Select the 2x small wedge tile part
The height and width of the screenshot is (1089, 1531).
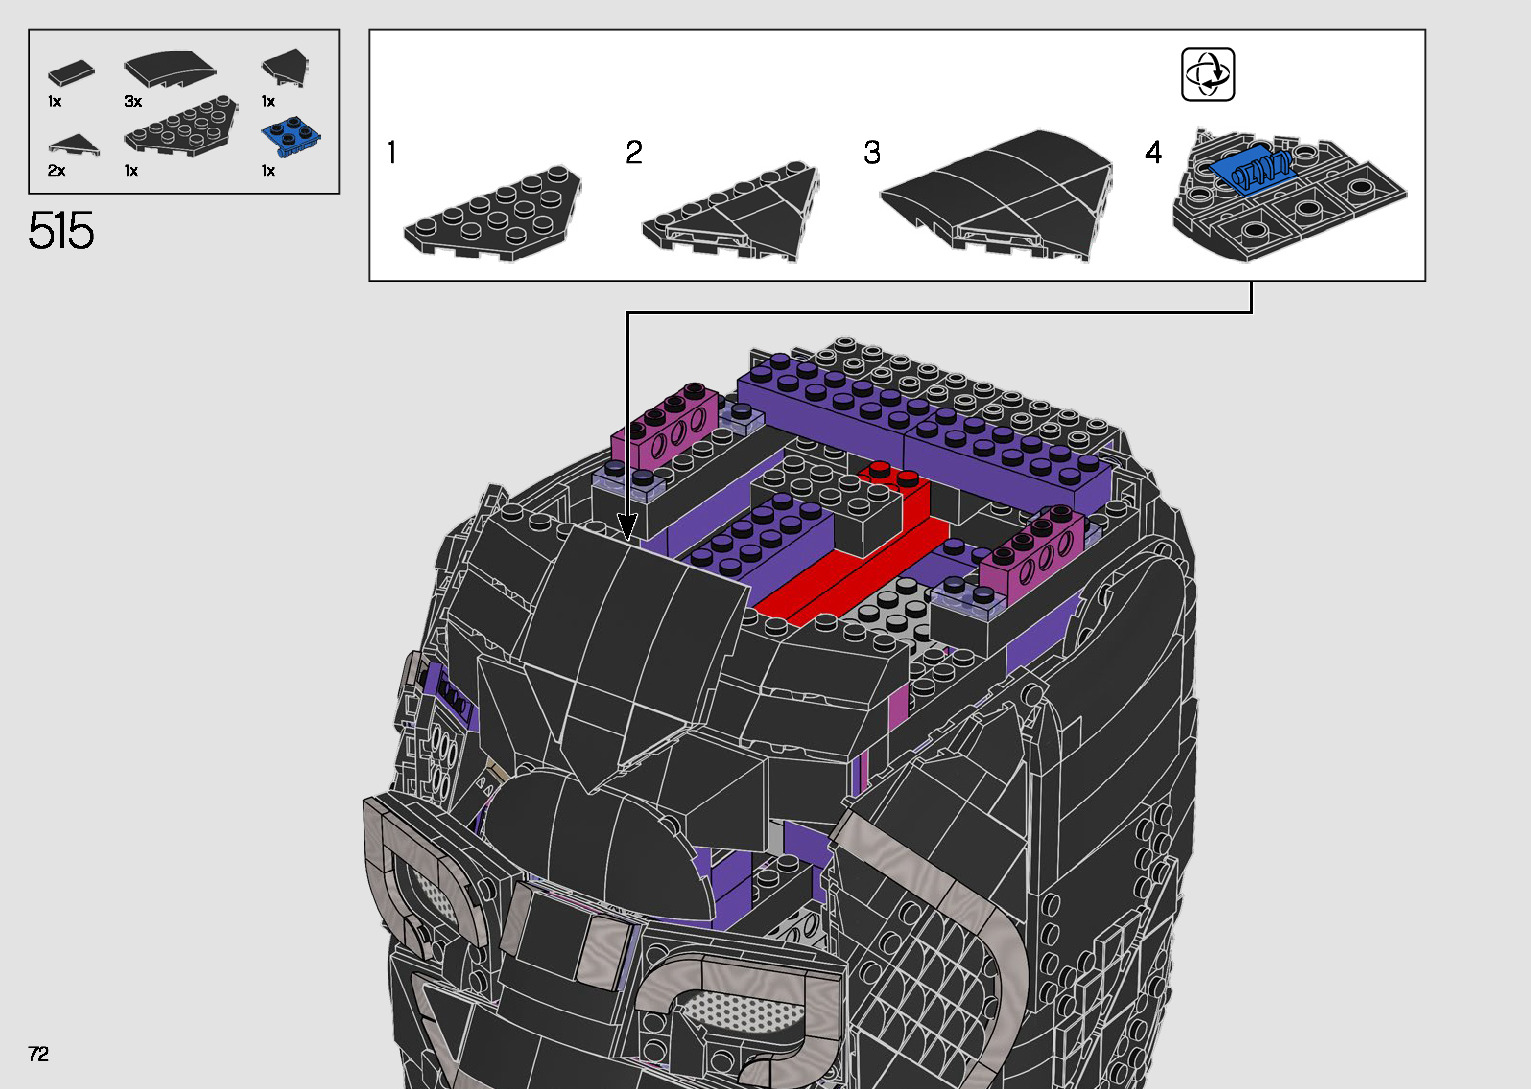[74, 146]
